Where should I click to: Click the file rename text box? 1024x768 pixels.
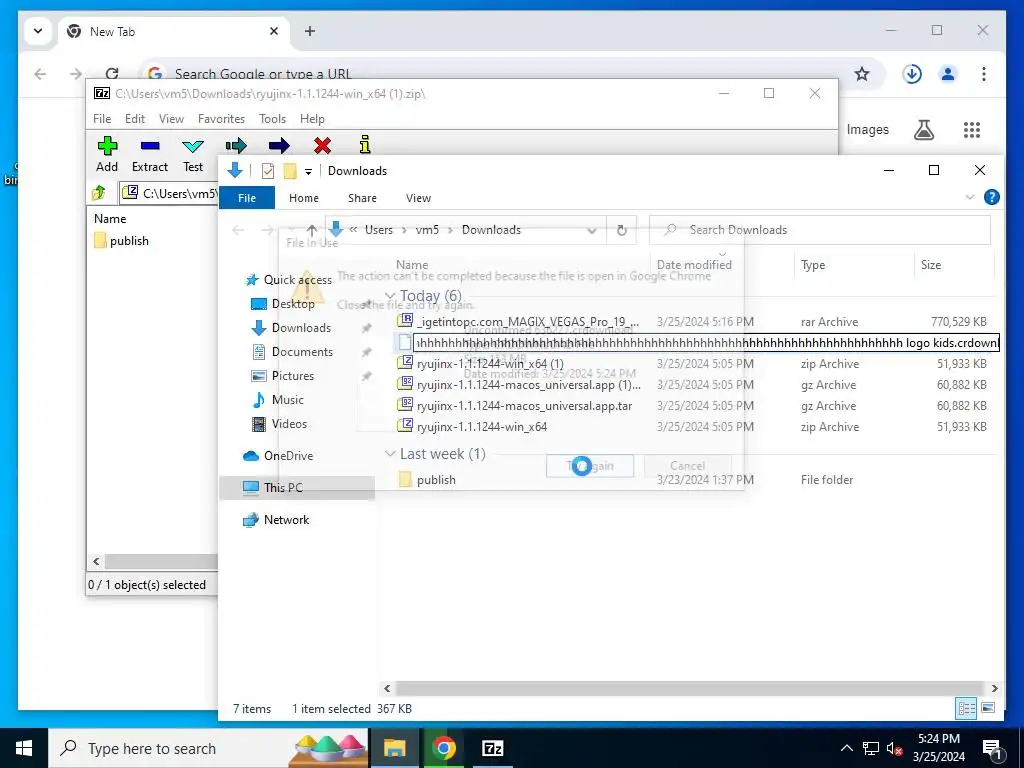[x=706, y=343]
